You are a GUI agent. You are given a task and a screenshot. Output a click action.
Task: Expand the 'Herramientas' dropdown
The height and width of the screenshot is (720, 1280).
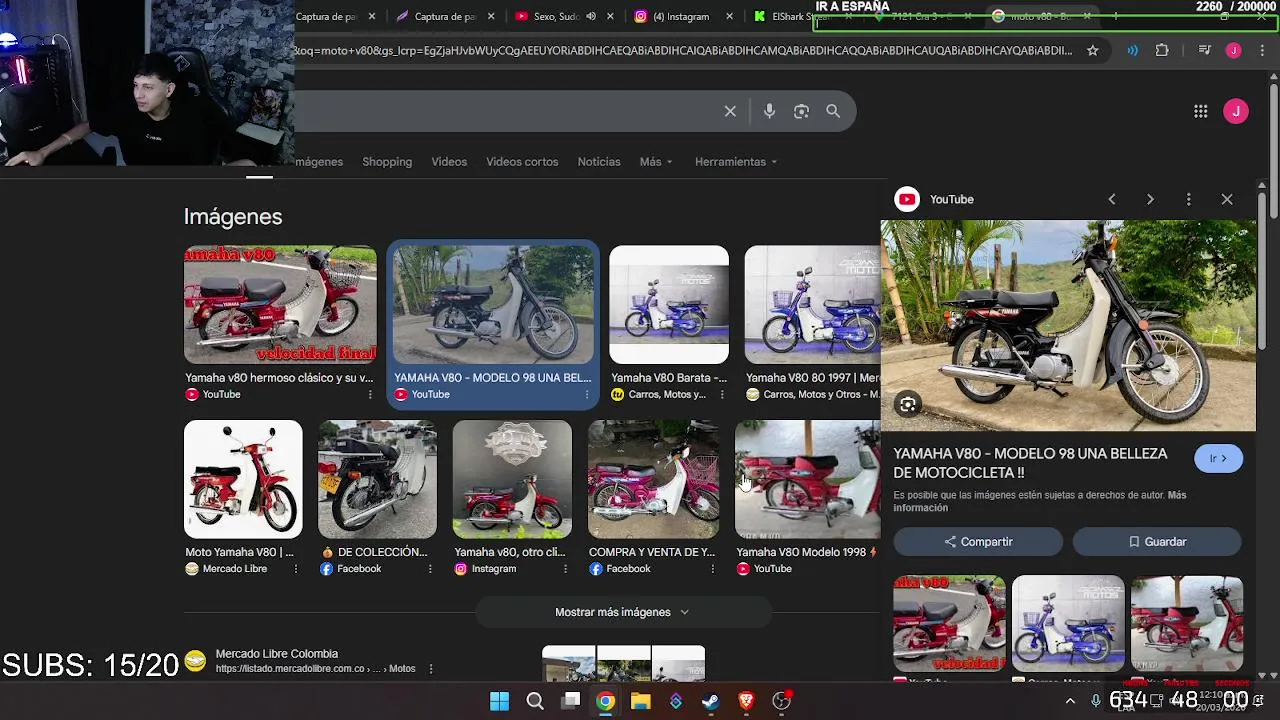point(736,162)
